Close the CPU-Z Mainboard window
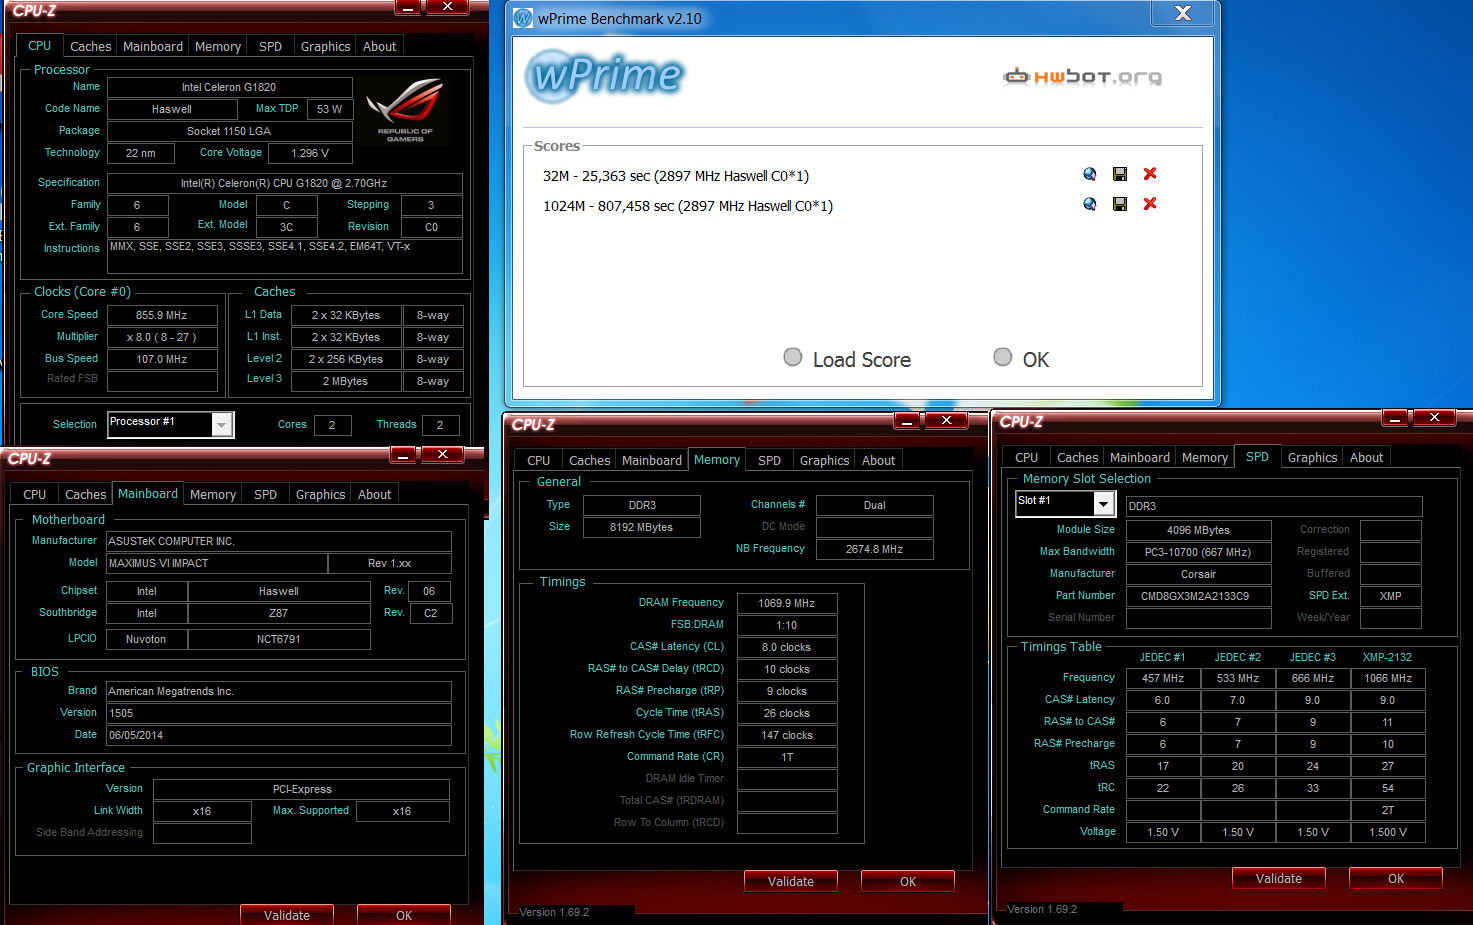Viewport: 1473px width, 925px height. click(x=442, y=455)
